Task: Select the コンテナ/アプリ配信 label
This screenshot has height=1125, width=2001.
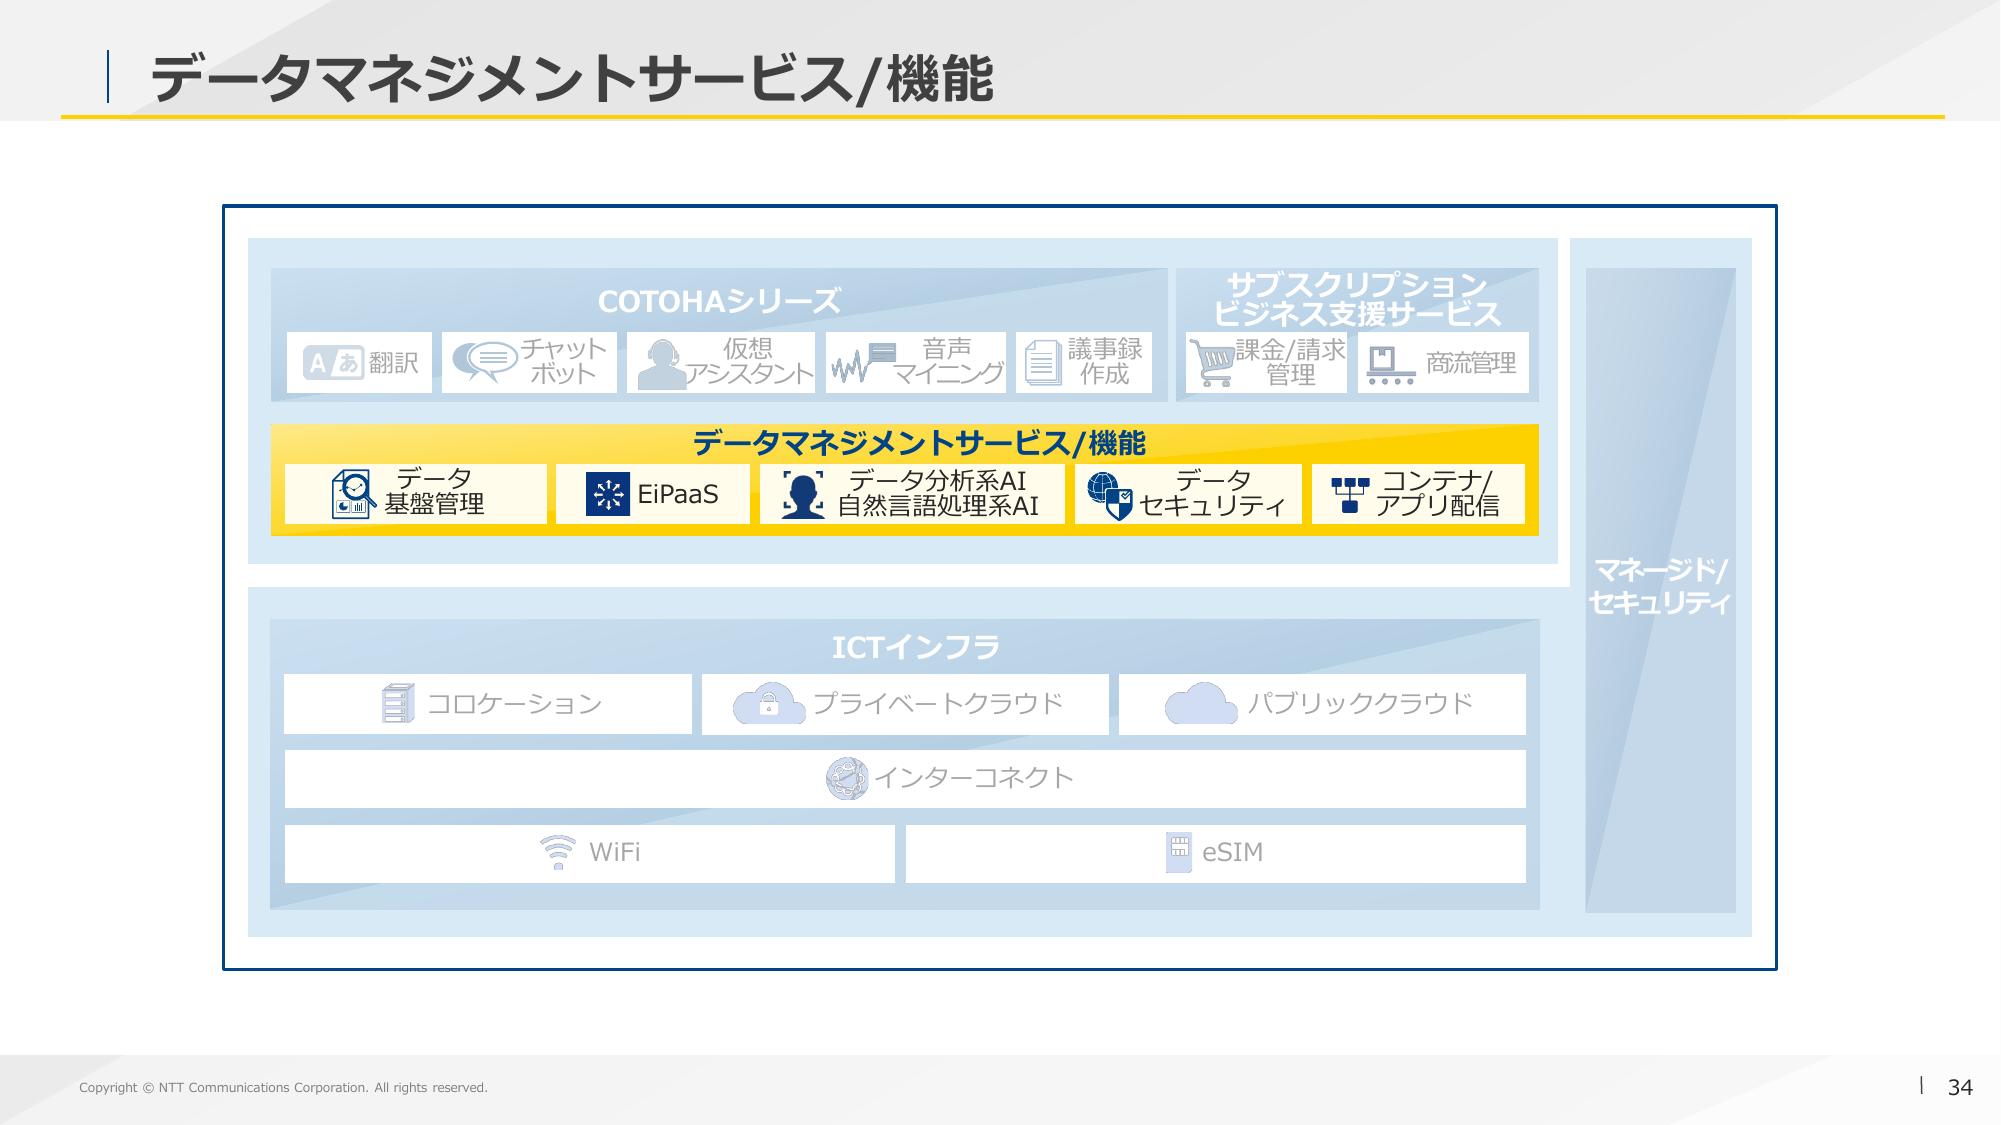Action: [1437, 494]
